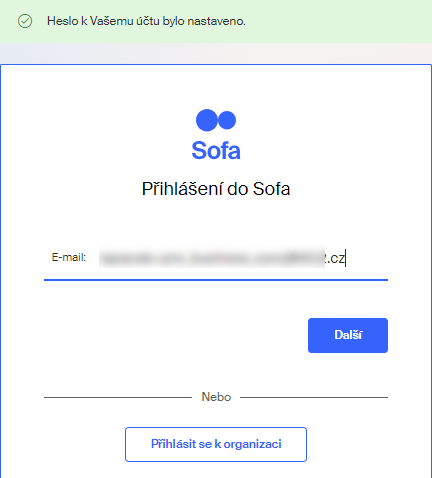This screenshot has width=432, height=478.
Task: Click the divider line left of Nebo
Action: coord(118,397)
